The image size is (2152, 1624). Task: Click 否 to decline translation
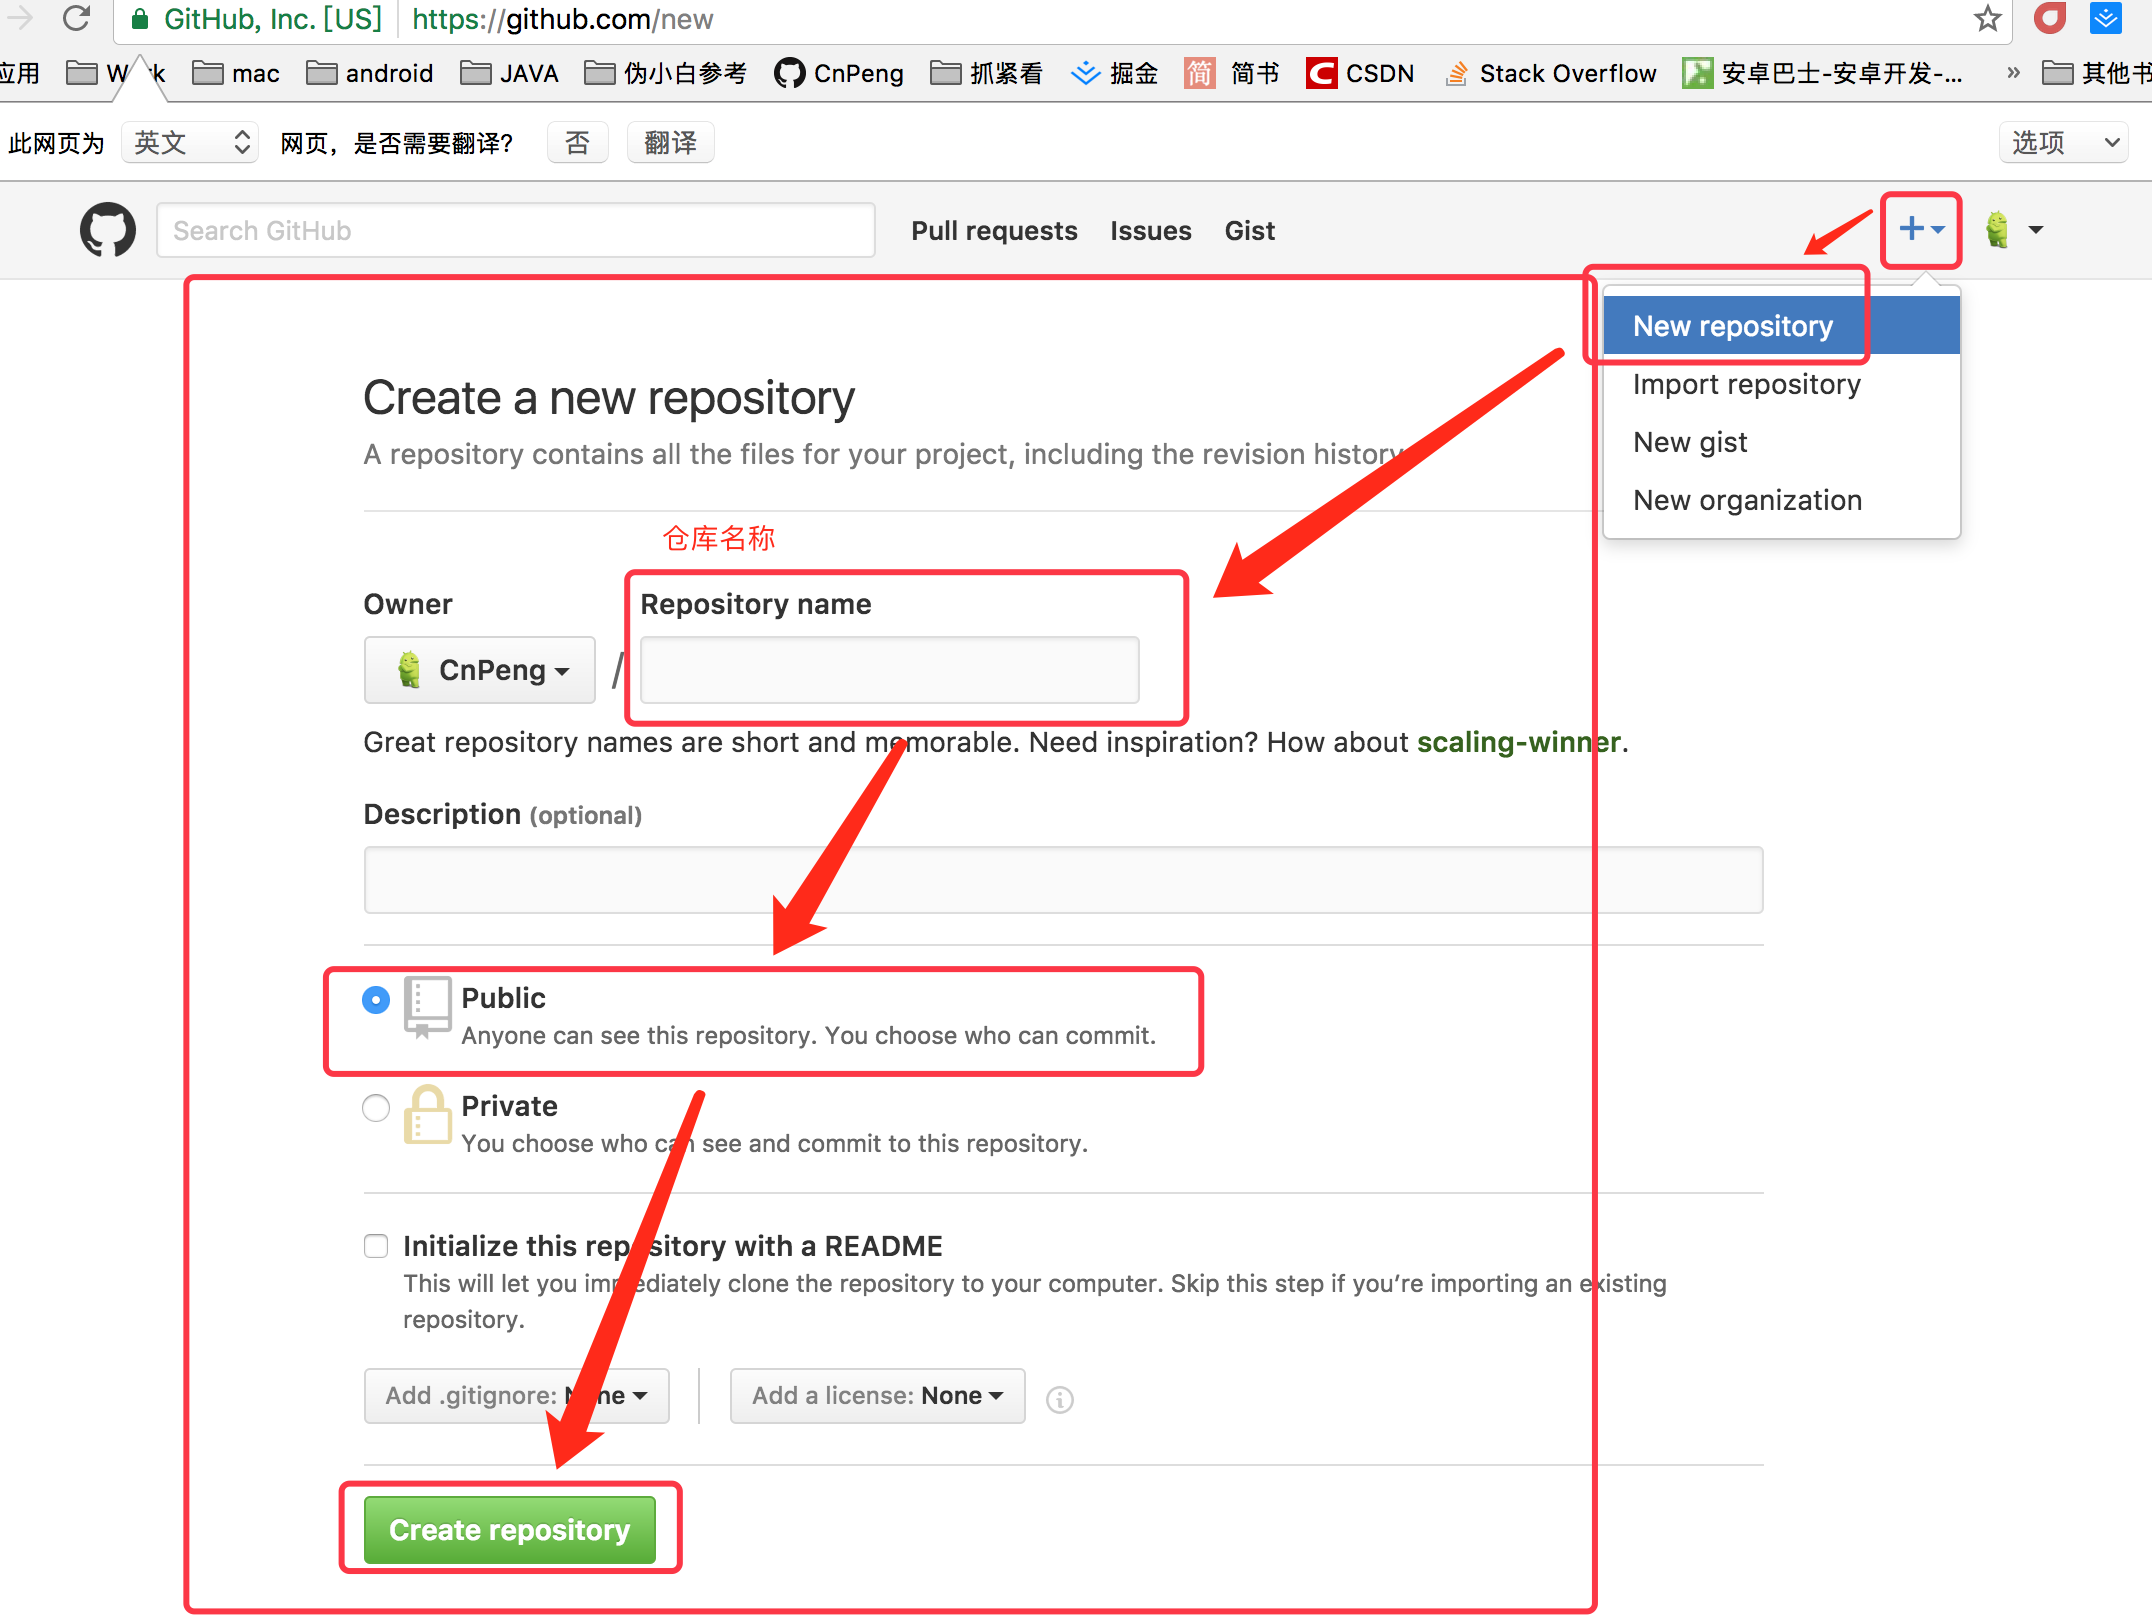click(578, 143)
